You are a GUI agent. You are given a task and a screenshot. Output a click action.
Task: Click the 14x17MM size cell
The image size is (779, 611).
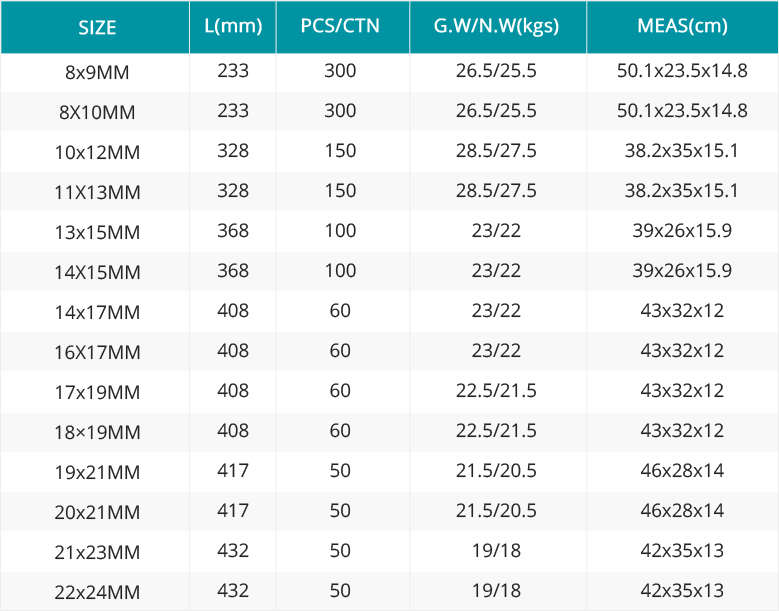click(x=97, y=312)
